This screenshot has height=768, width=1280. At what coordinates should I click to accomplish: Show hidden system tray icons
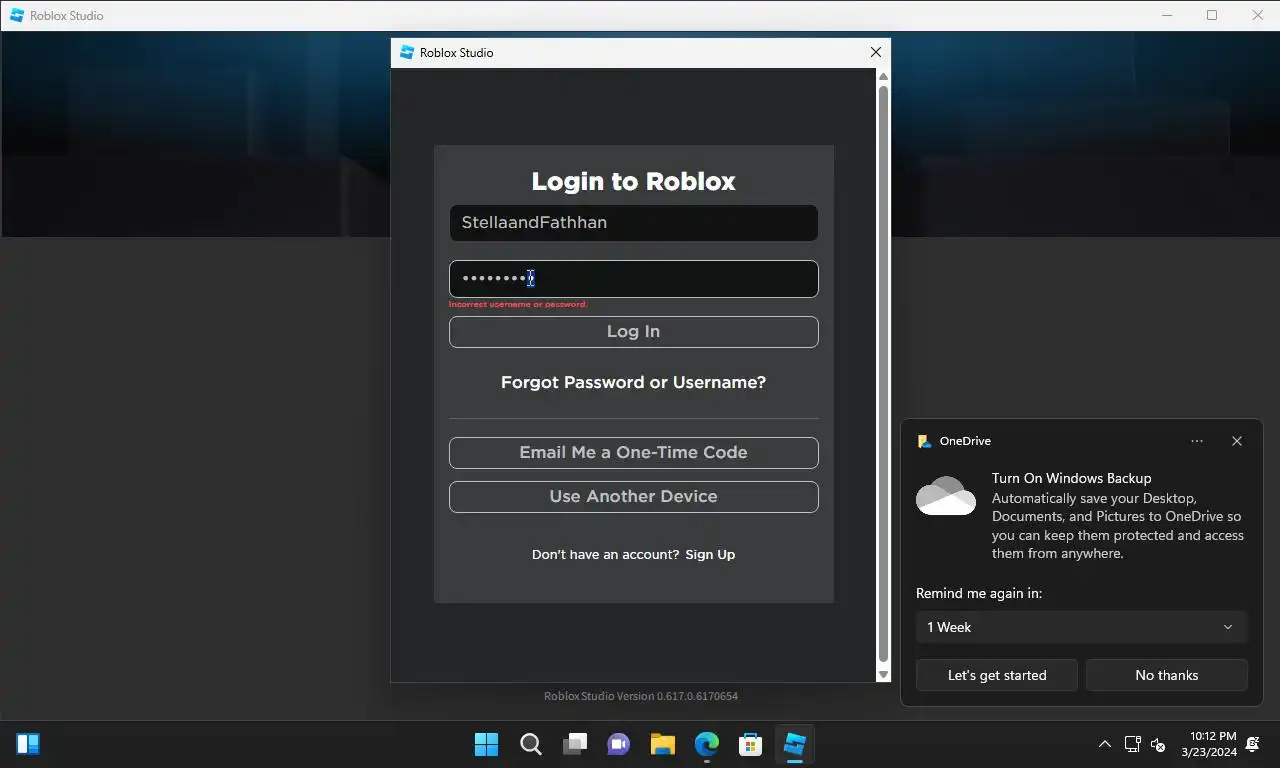[x=1105, y=744]
